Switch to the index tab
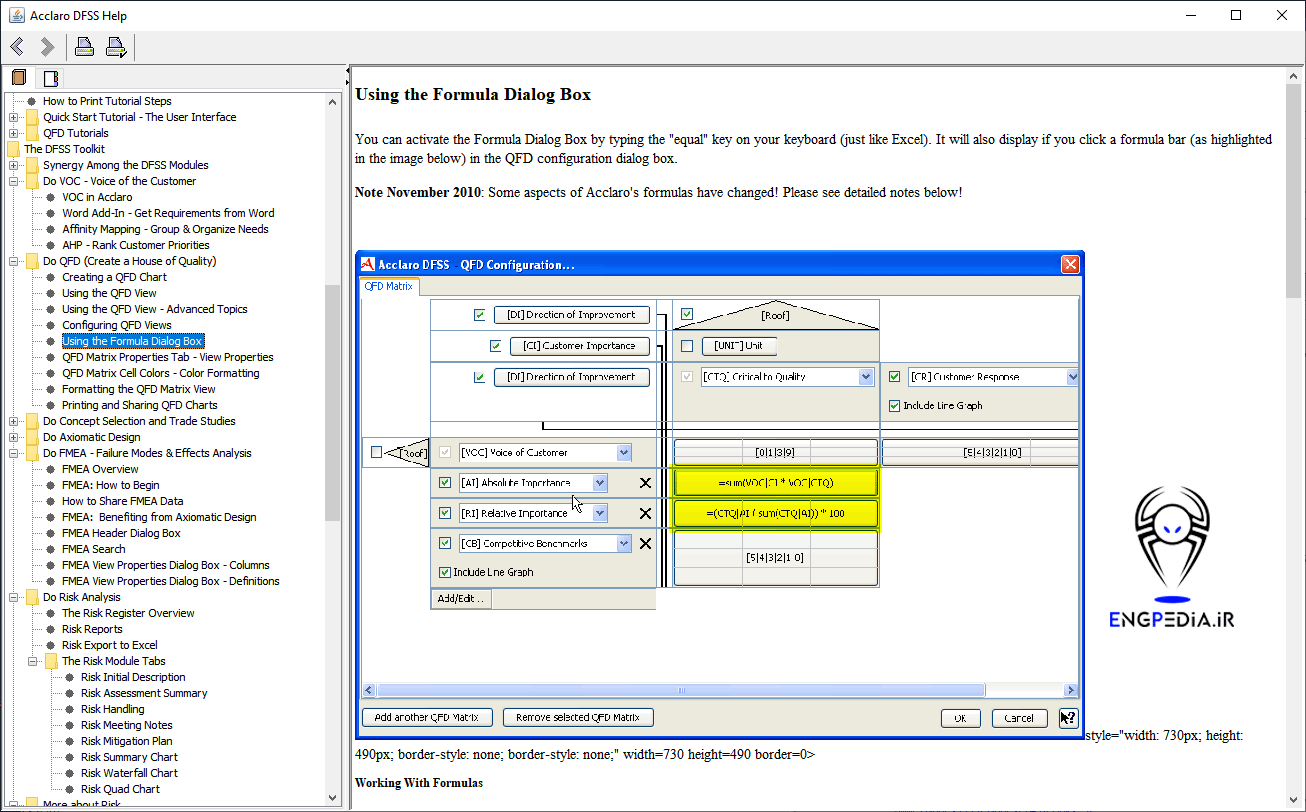Screen dimensions: 1306x812 pos(50,78)
